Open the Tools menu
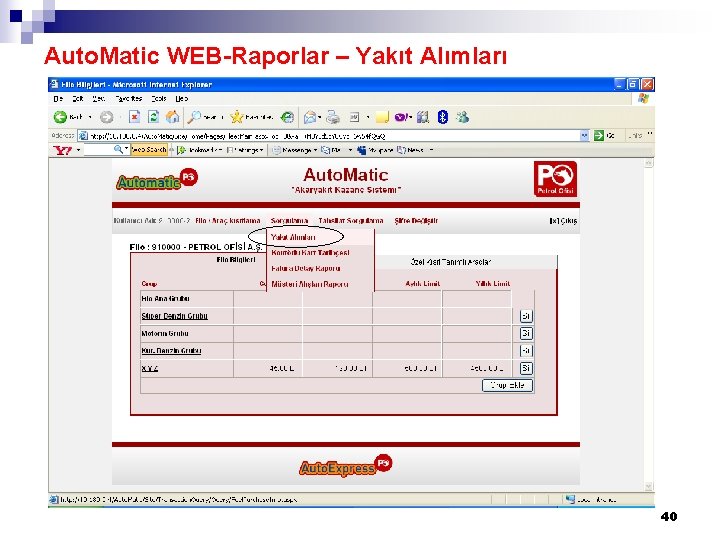This screenshot has width=720, height=540. coord(159,98)
